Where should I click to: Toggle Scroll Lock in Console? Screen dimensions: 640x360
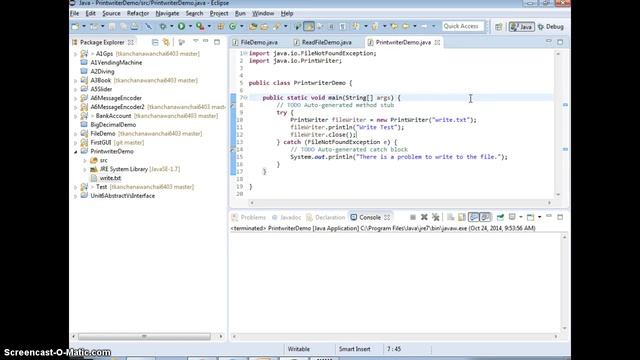coord(462,217)
